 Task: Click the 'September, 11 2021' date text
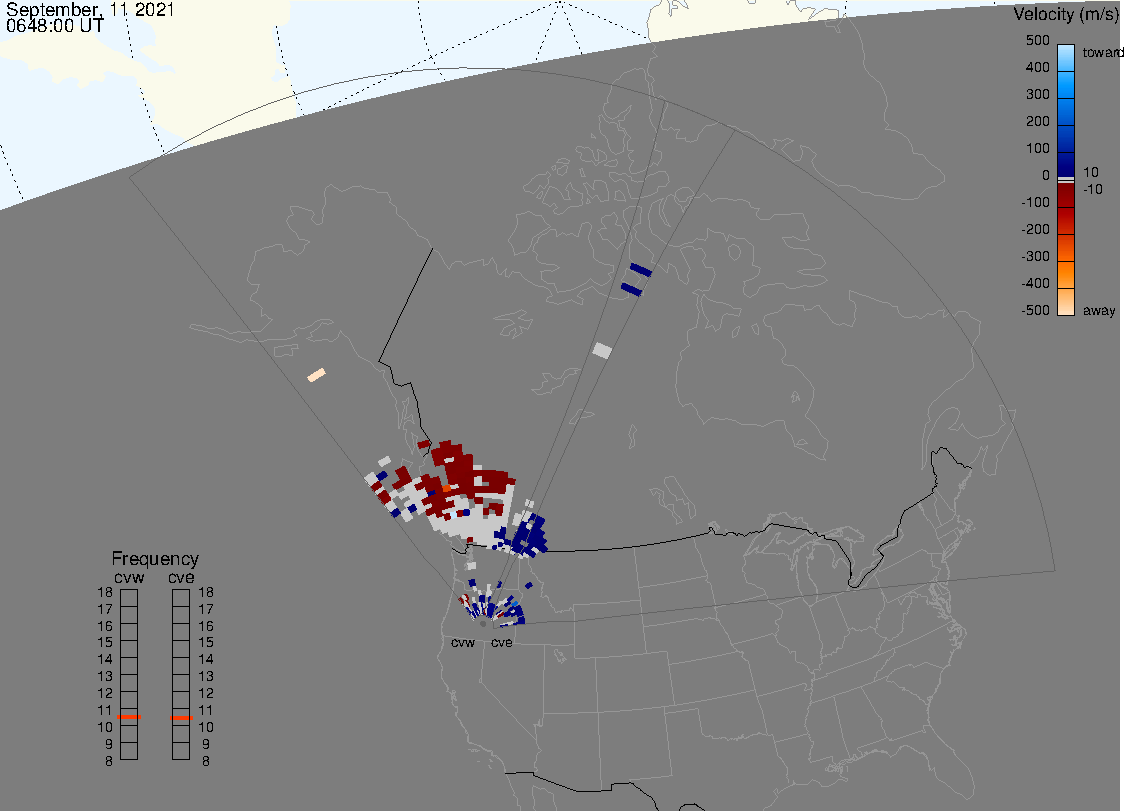point(90,9)
